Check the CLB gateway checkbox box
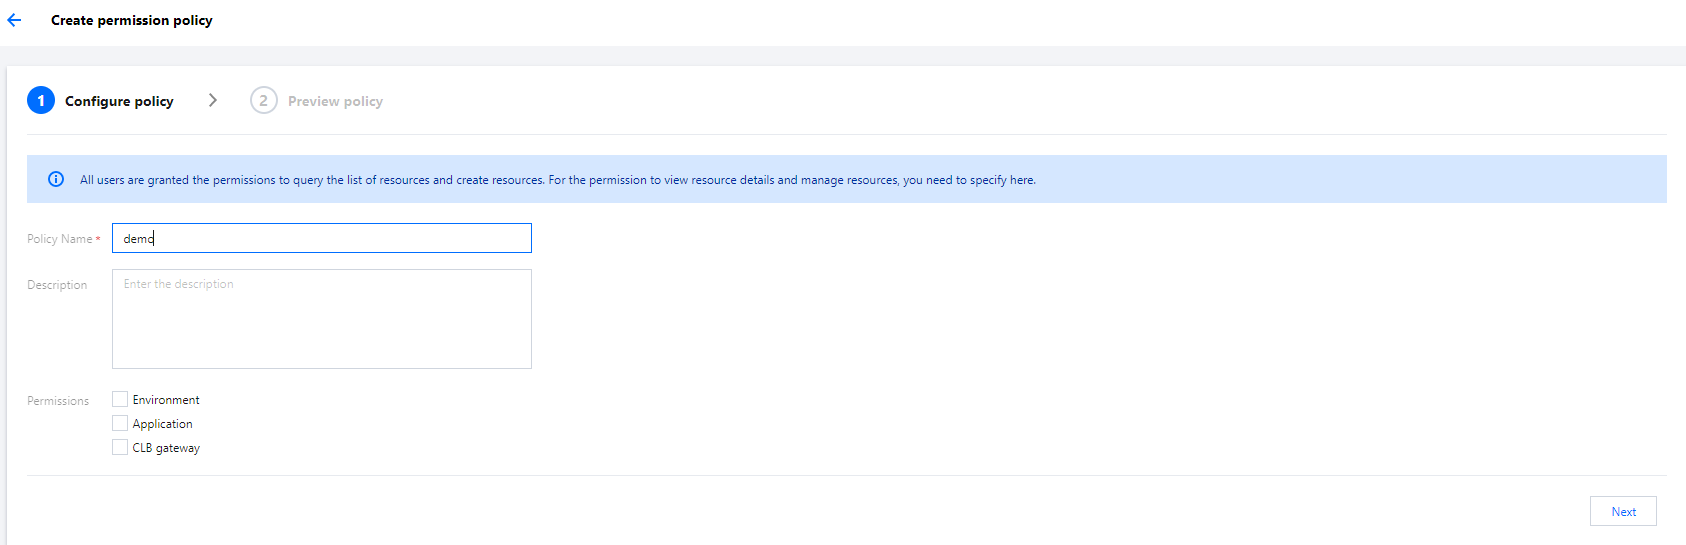The width and height of the screenshot is (1686, 545). coord(120,447)
